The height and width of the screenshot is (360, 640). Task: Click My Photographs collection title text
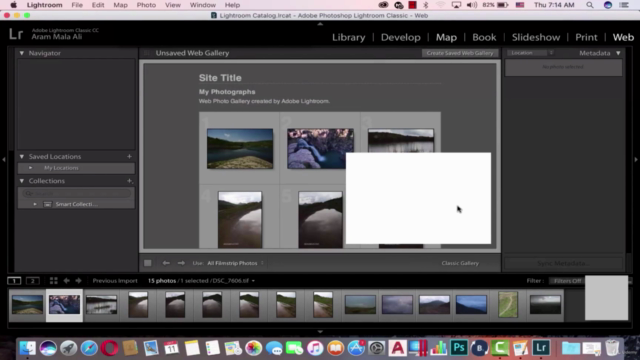pos(227,92)
